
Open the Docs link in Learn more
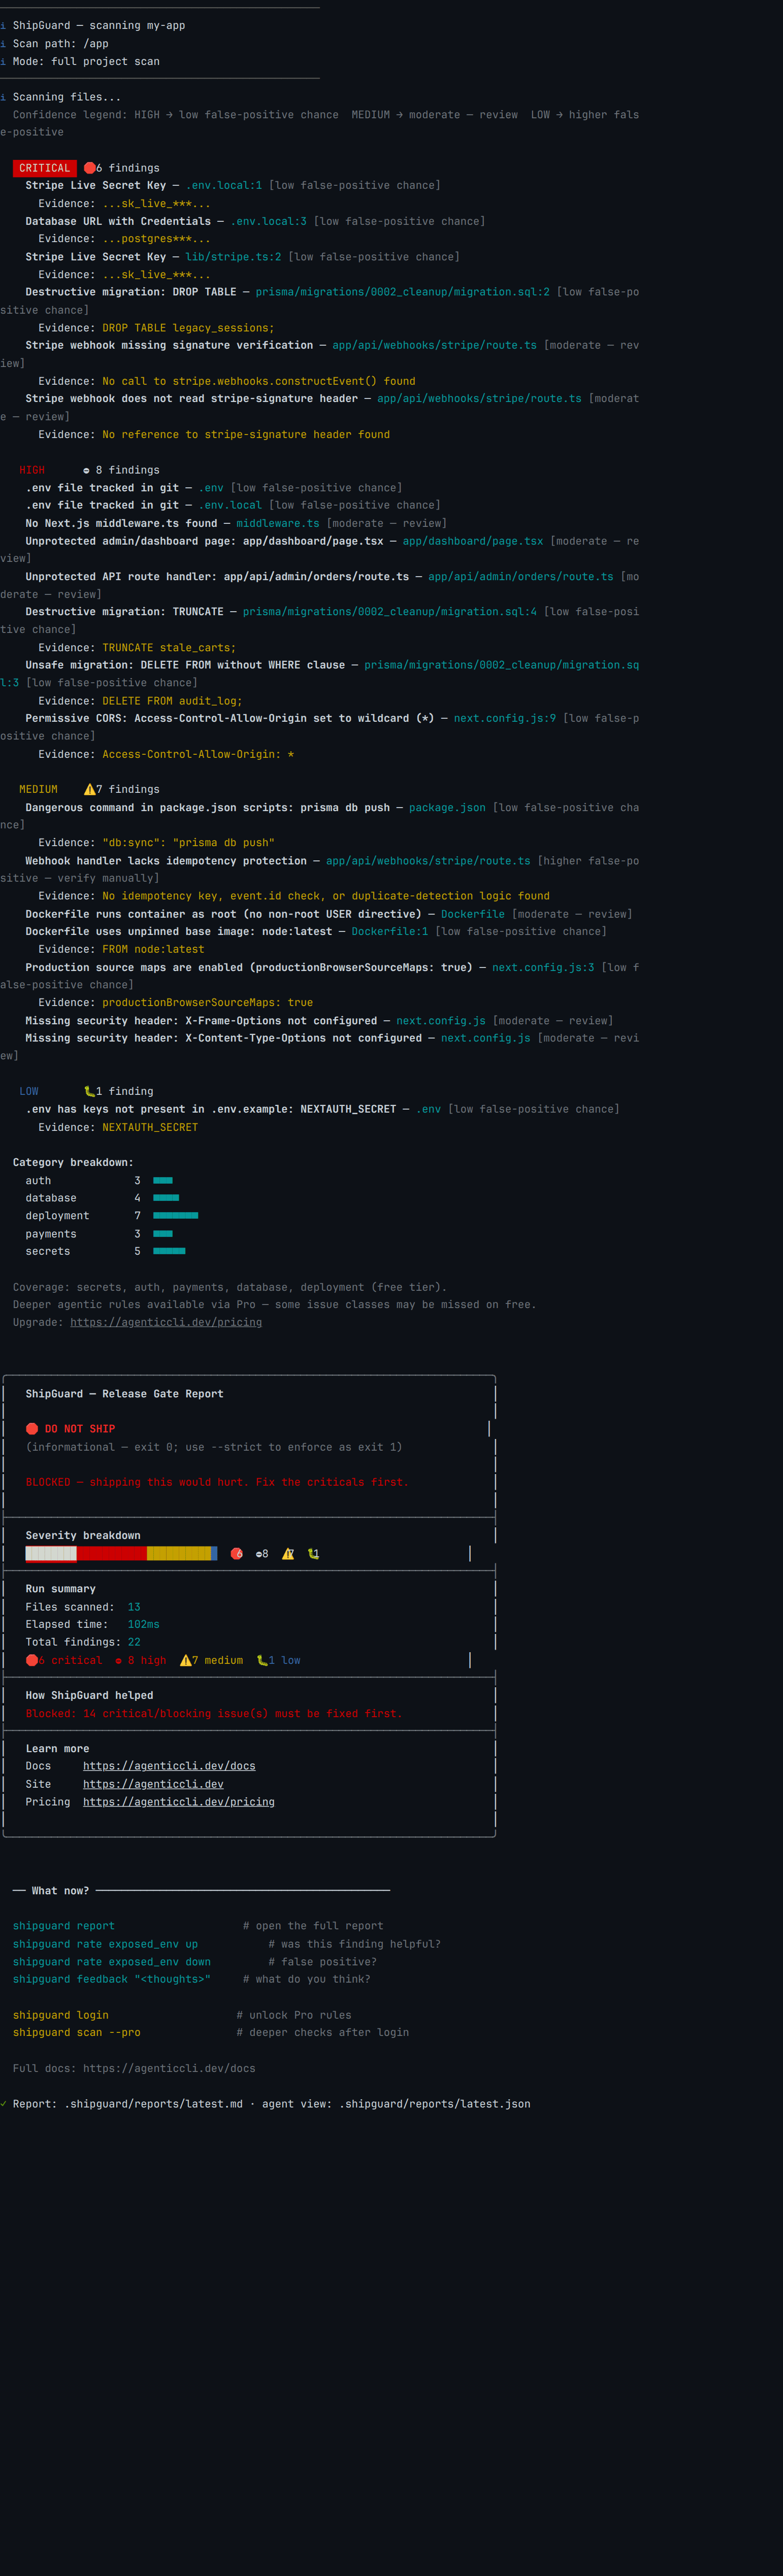169,1766
